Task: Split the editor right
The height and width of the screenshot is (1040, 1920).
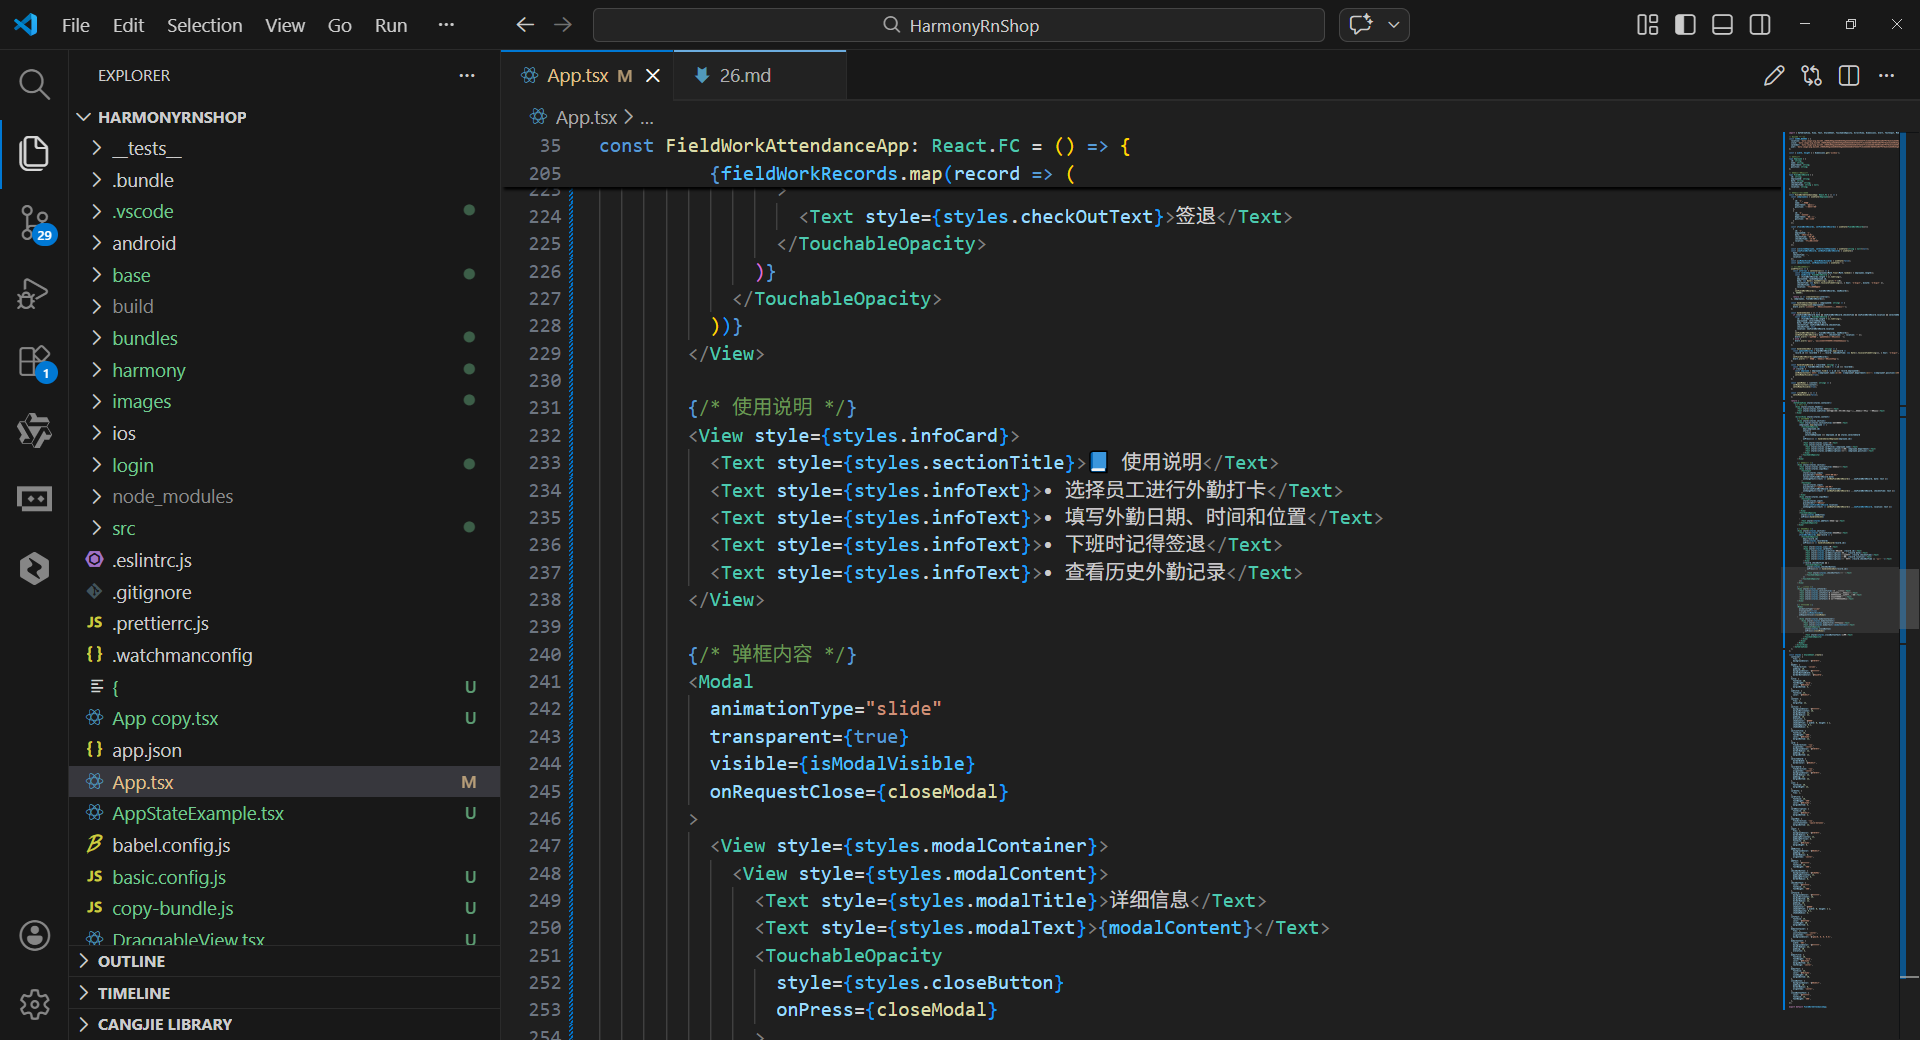Action: coord(1849,76)
